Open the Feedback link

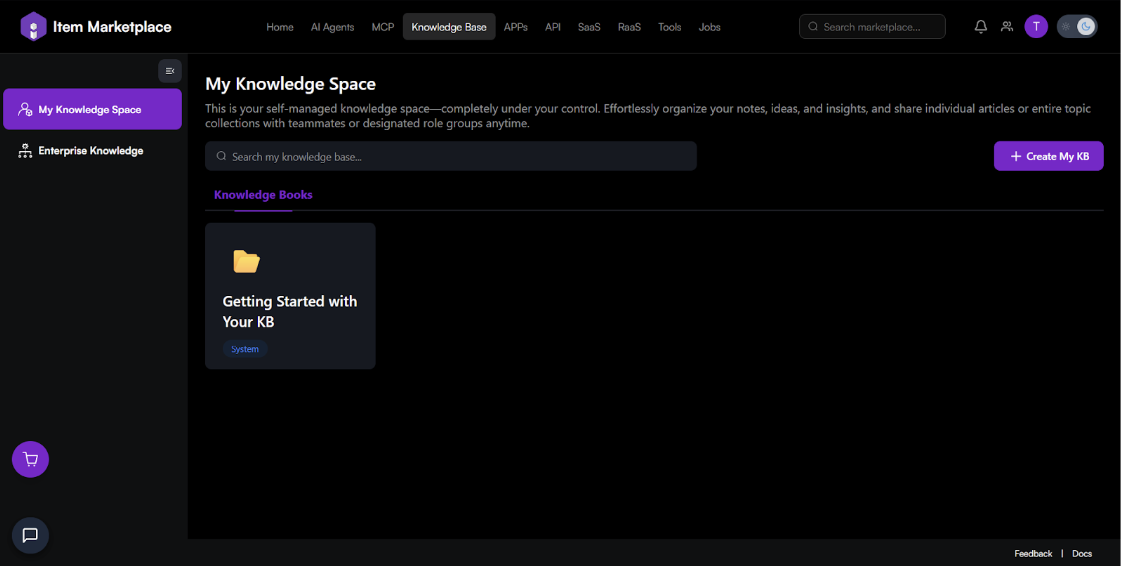click(x=1033, y=553)
